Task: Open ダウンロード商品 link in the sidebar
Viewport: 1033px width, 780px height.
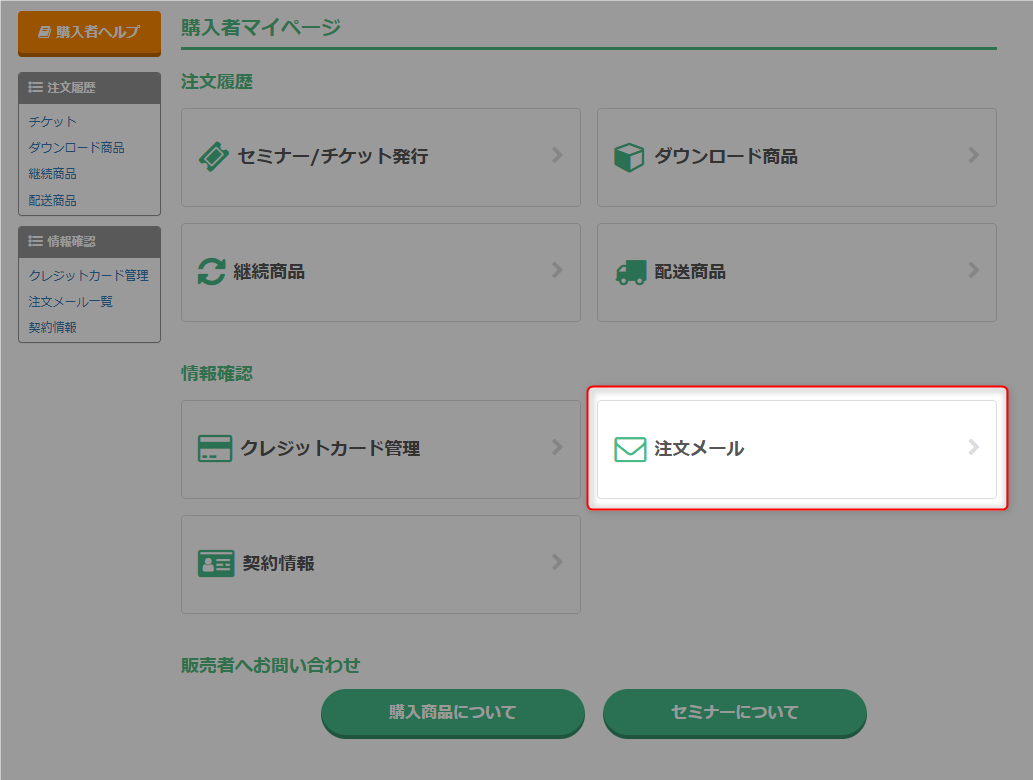Action: (77, 148)
